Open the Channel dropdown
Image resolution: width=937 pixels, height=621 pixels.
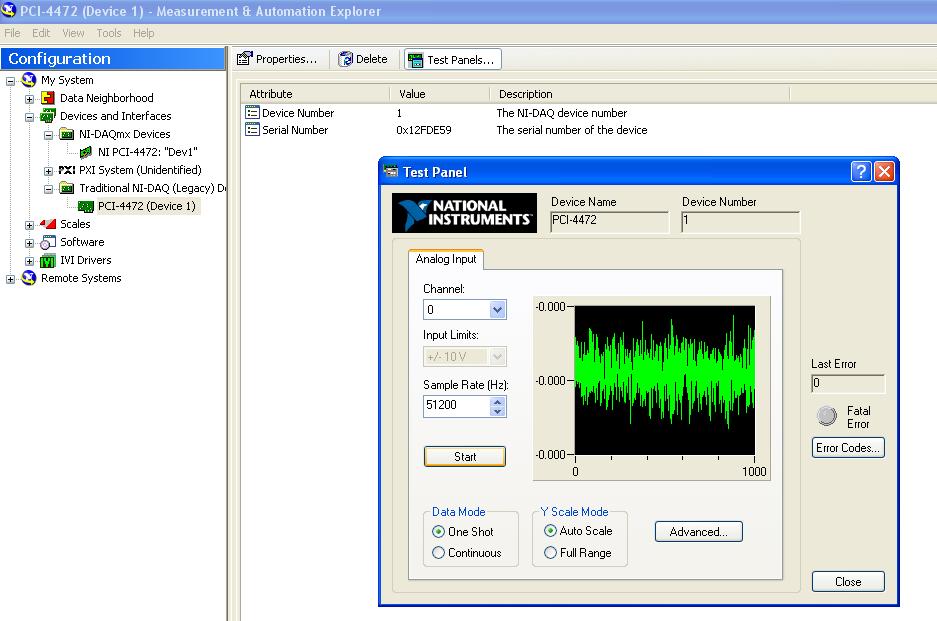tap(497, 310)
